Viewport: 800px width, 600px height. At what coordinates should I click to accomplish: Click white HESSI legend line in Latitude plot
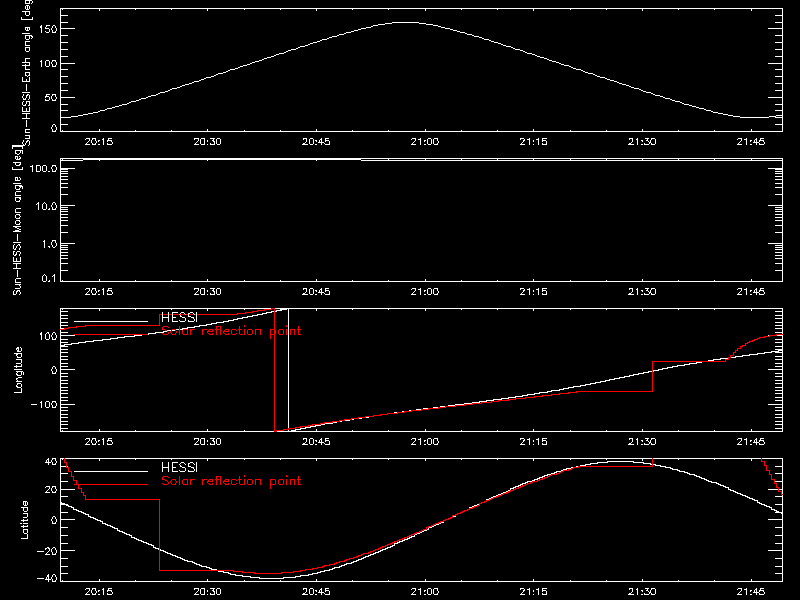click(x=111, y=471)
